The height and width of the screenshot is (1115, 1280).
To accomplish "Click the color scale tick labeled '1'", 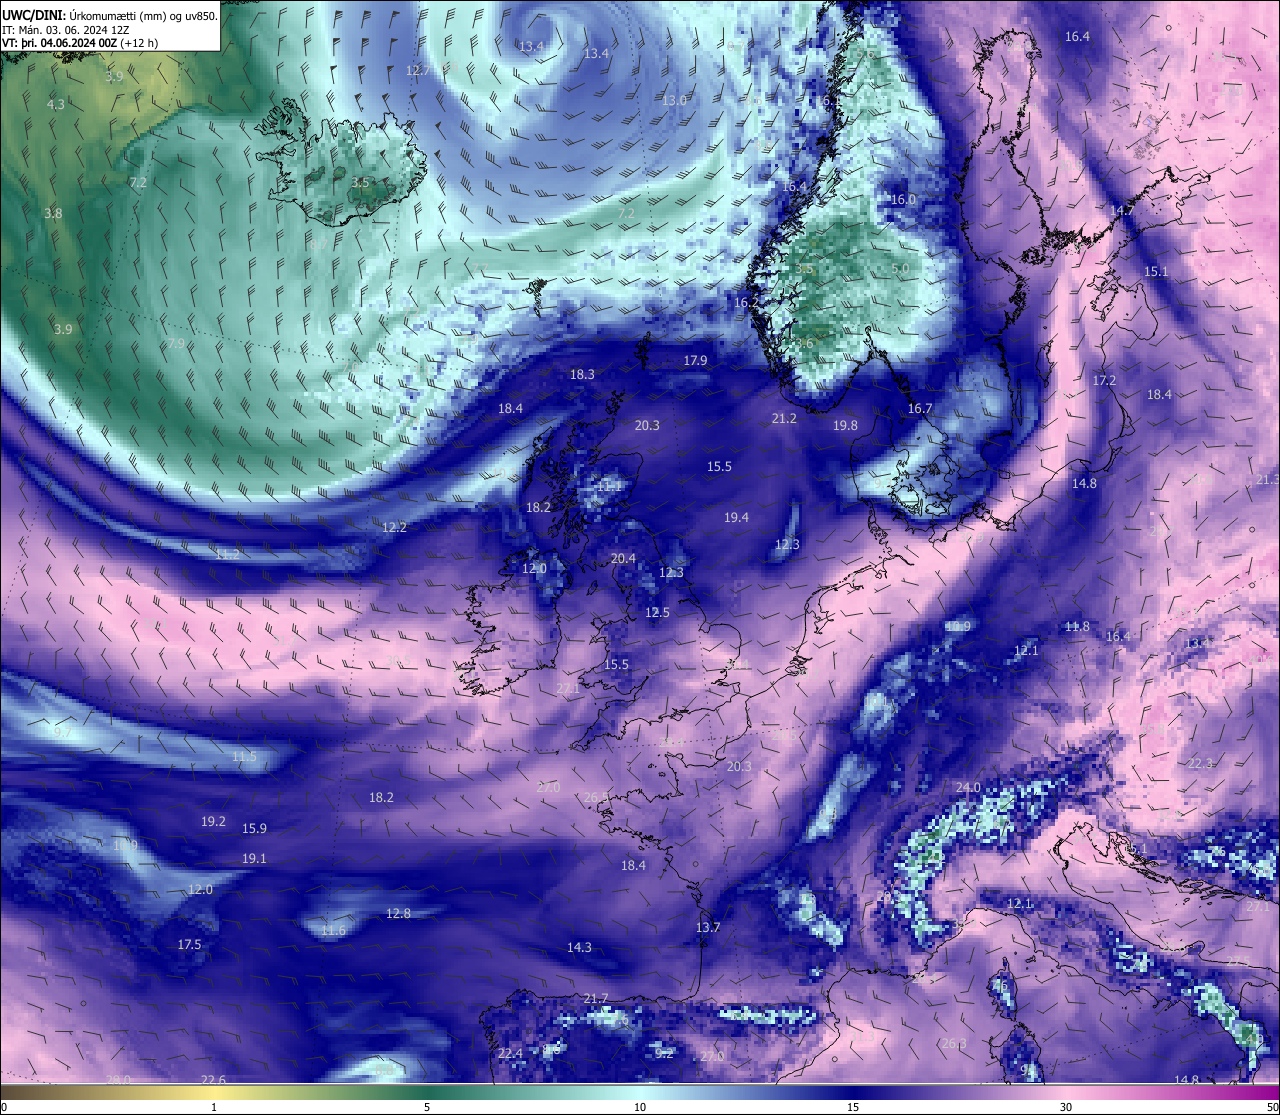I will [x=214, y=1107].
